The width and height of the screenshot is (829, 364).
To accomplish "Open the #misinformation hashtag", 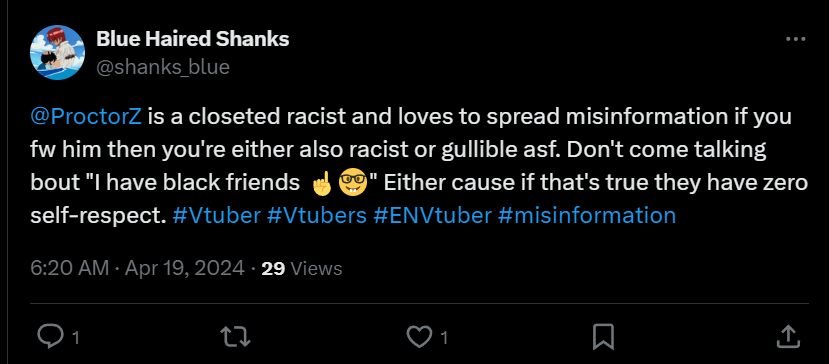I will (587, 216).
